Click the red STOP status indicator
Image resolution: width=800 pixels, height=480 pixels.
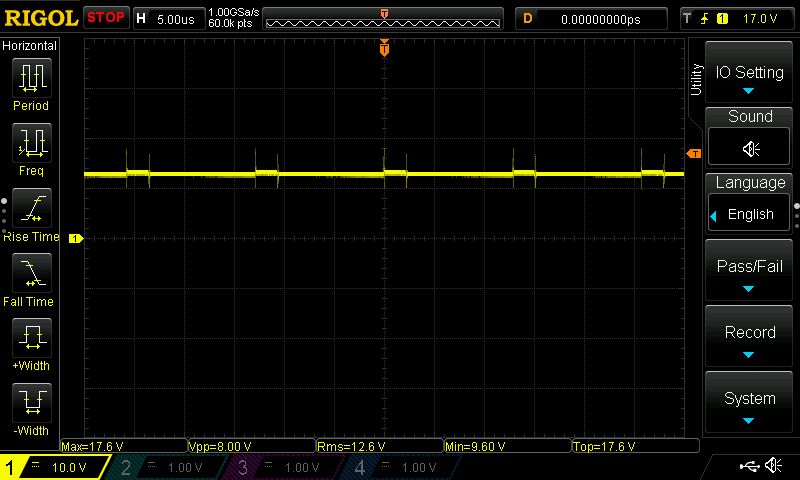coord(106,18)
